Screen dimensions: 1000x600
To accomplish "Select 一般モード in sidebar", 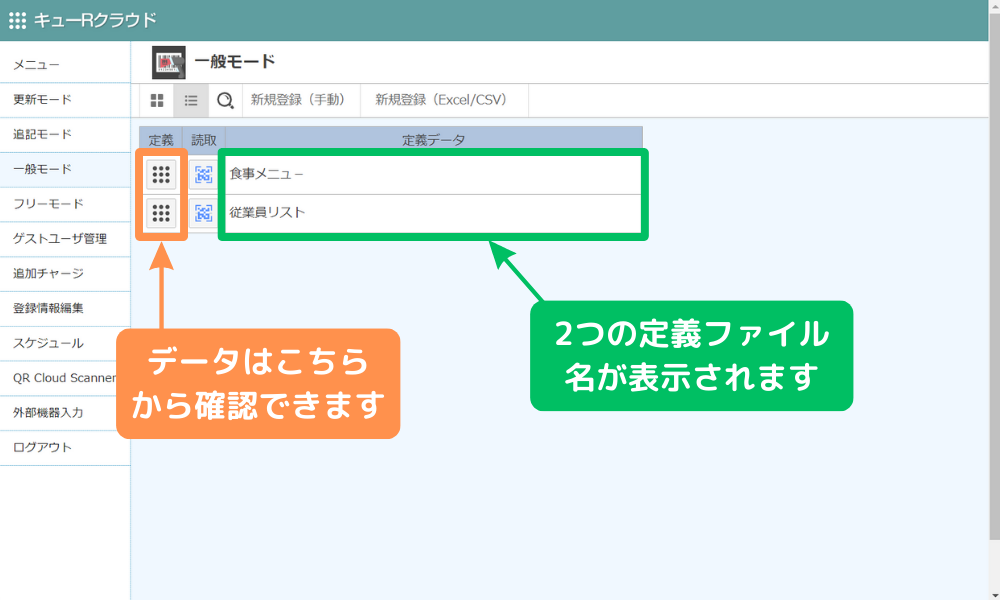I will coord(65,170).
